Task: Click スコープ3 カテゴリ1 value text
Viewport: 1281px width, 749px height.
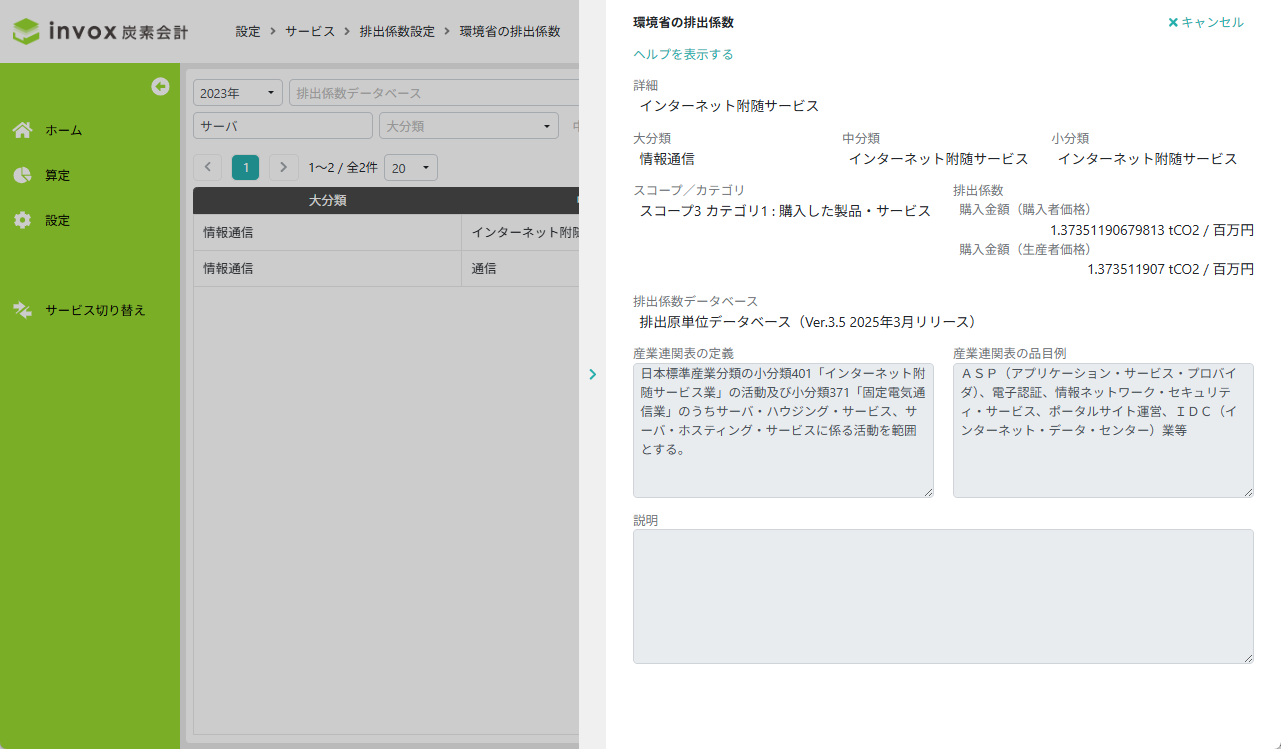Action: click(x=785, y=211)
